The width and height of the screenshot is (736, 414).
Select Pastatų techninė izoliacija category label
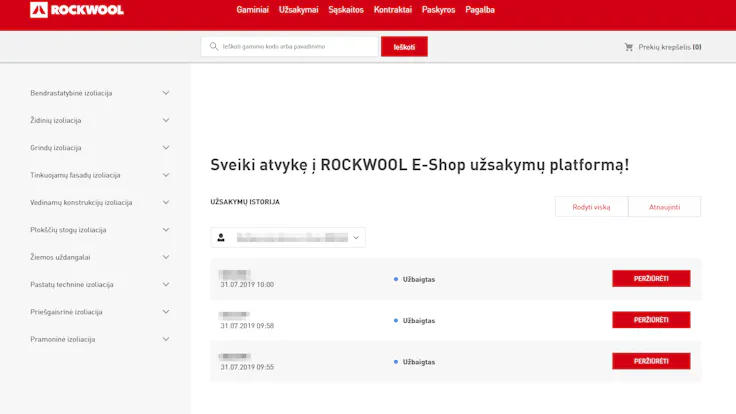pos(72,284)
